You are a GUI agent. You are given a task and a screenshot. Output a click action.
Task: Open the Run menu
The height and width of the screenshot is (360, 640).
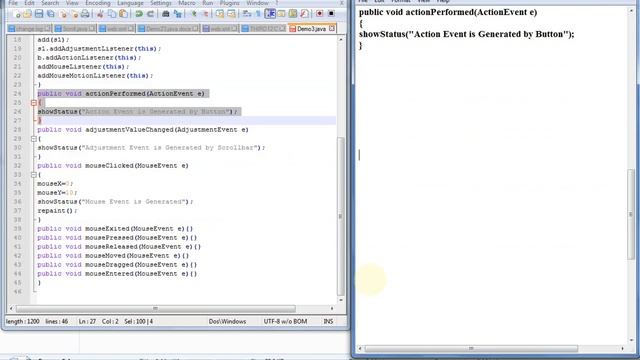pos(208,3)
